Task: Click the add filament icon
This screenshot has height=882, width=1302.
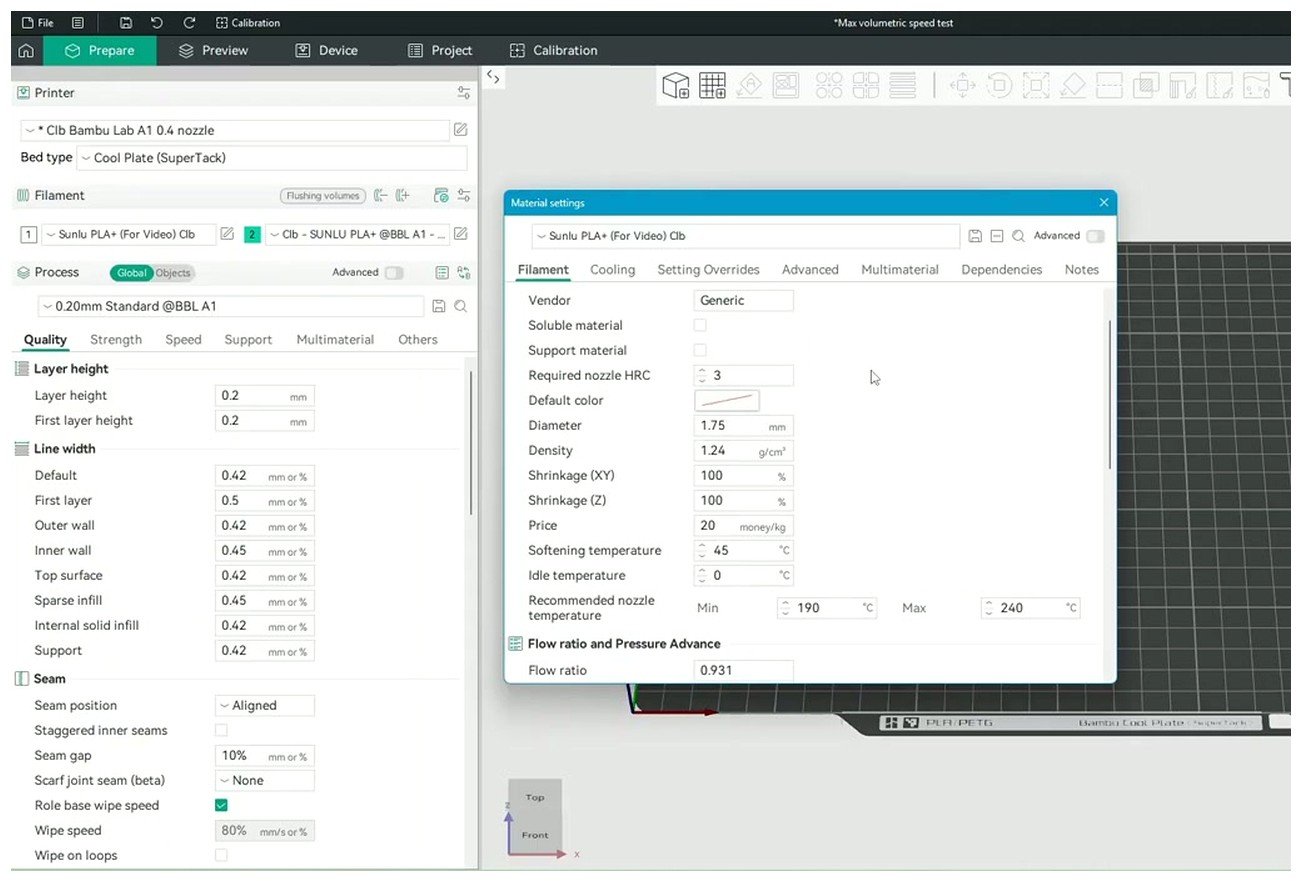Action: click(x=403, y=196)
